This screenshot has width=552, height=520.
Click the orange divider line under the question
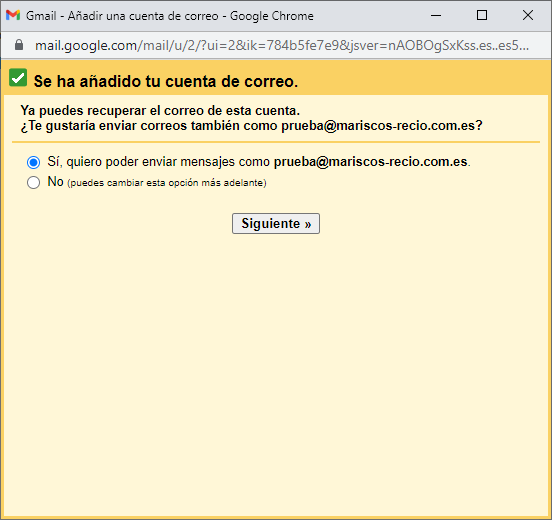276,142
